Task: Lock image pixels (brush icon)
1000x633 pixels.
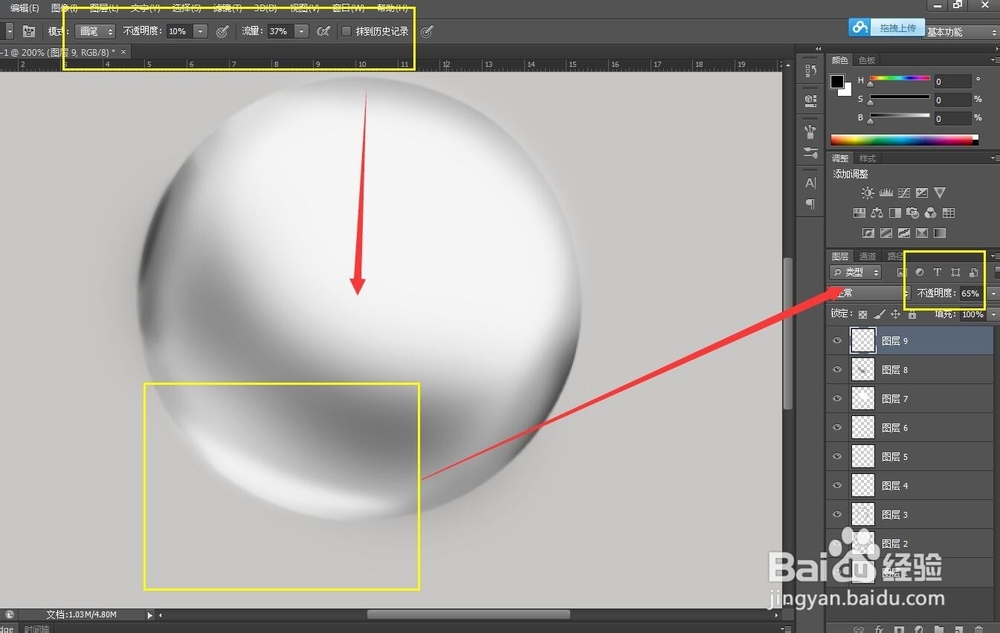Action: pyautogui.click(x=879, y=314)
